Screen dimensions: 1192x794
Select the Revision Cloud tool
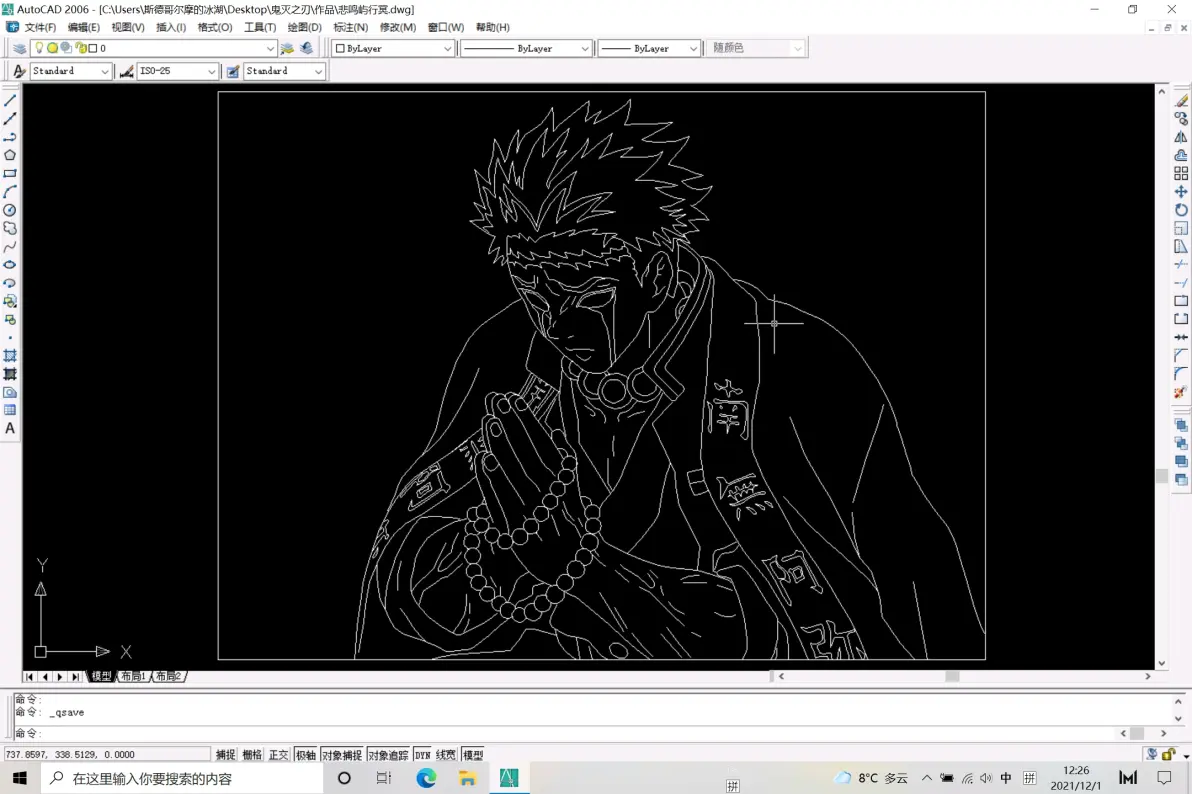(x=10, y=228)
